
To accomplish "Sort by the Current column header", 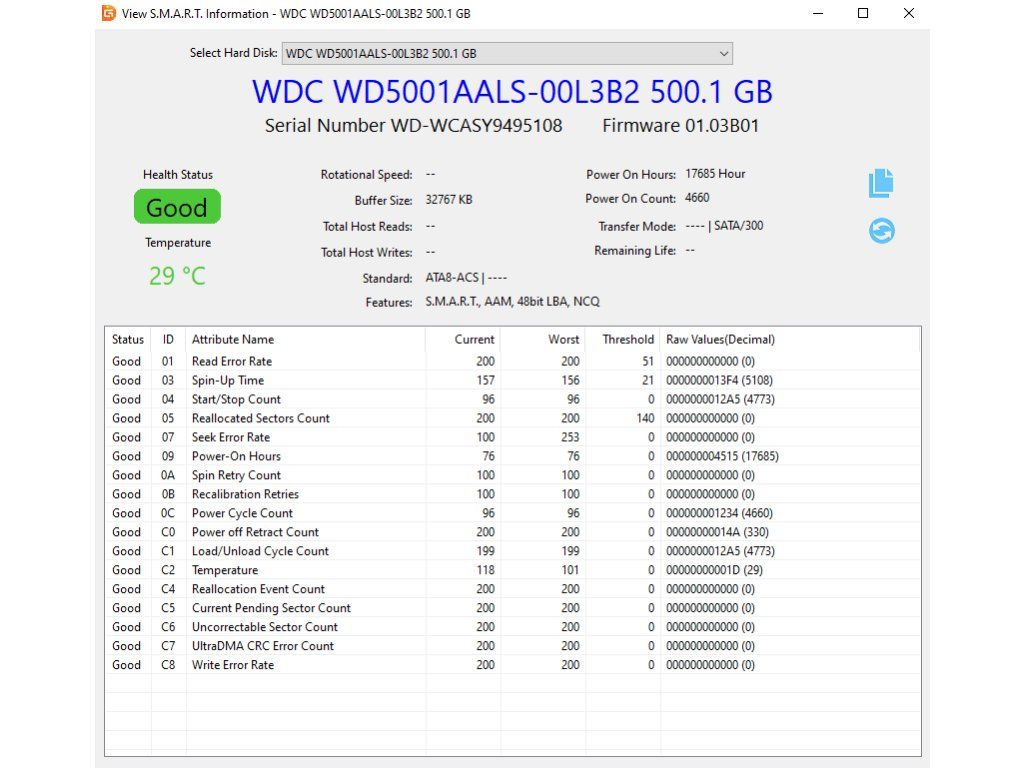I will pos(474,339).
